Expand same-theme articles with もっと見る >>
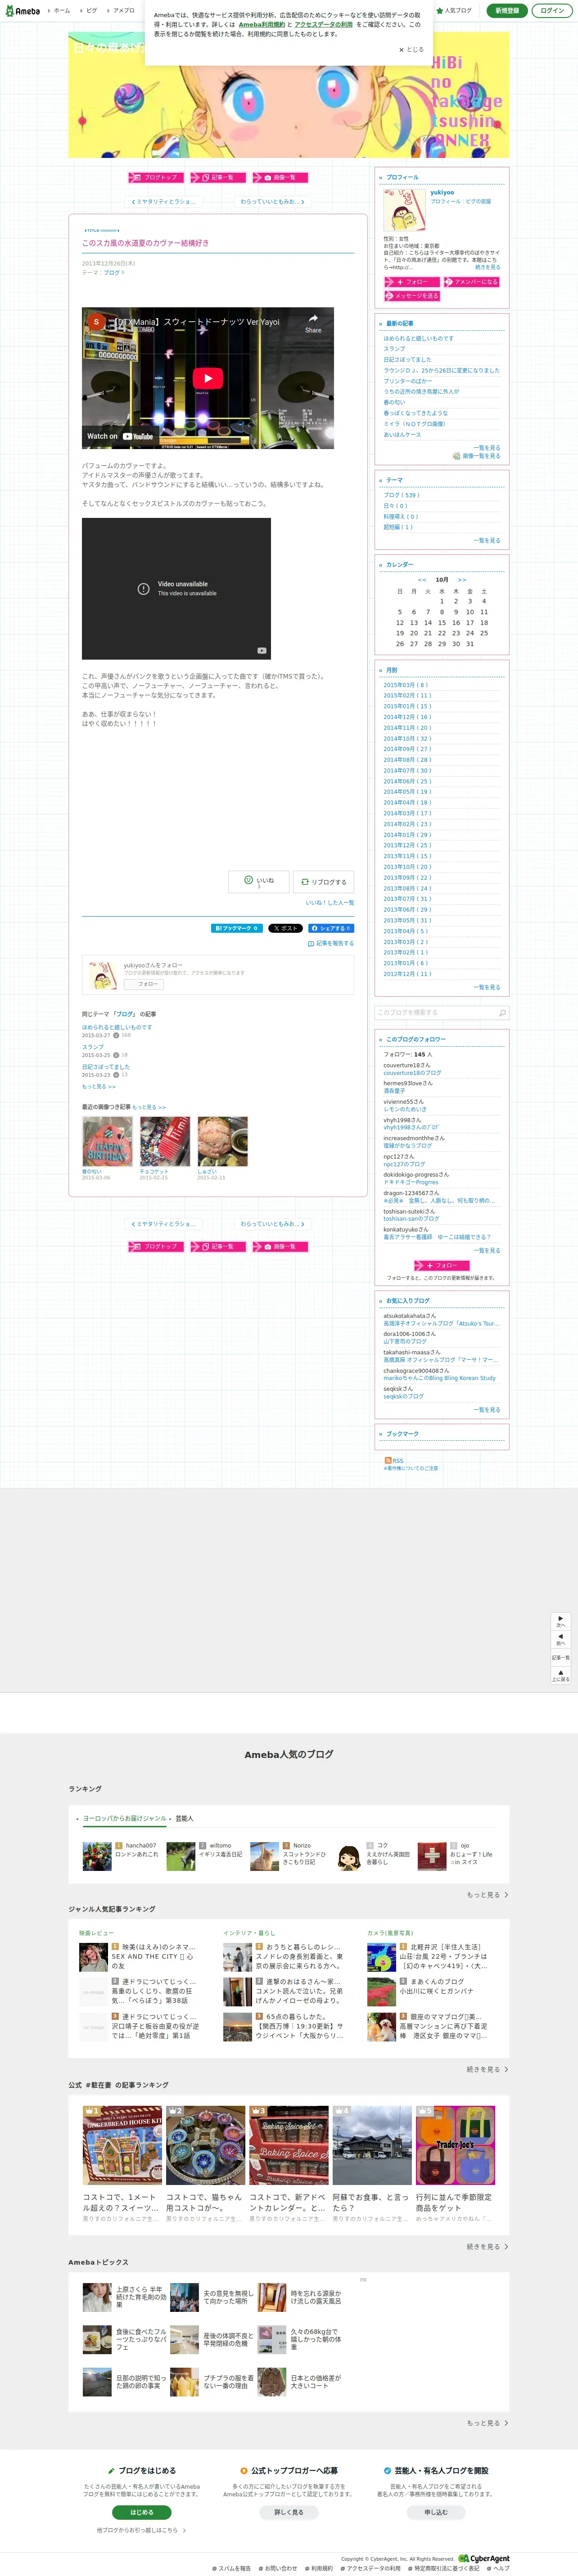 click(x=98, y=1086)
